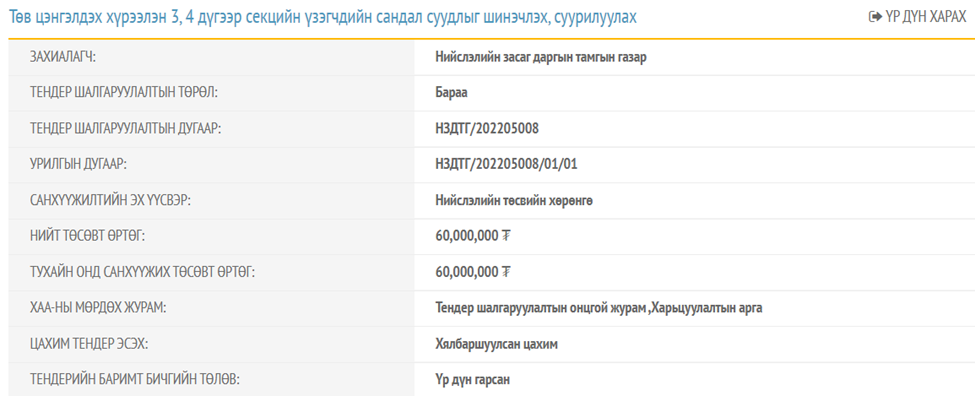
Task: Click the ҮР ДҮН ХАРАХ arrow icon
Action: point(874,17)
